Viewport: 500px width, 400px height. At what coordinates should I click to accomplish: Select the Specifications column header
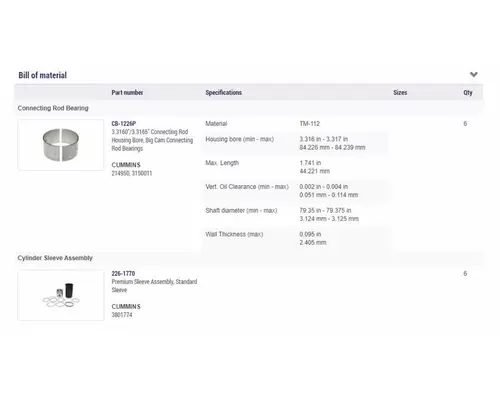tap(224, 92)
